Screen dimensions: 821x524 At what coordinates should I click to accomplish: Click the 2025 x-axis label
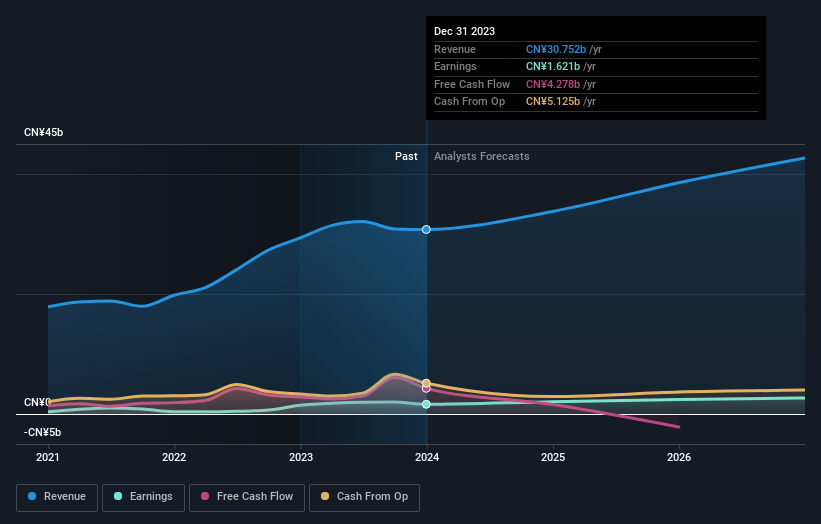pyautogui.click(x=553, y=457)
